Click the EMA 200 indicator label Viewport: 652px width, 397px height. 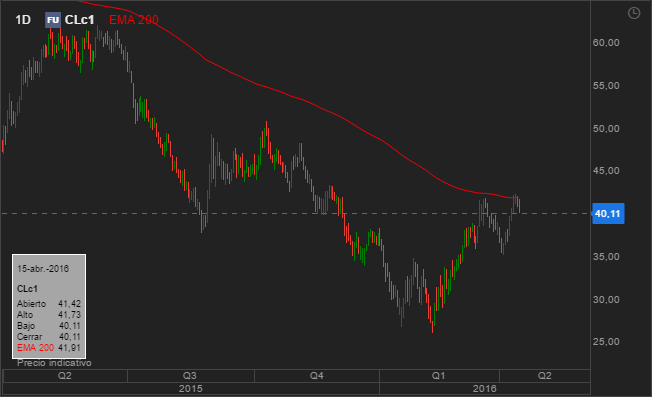(133, 20)
